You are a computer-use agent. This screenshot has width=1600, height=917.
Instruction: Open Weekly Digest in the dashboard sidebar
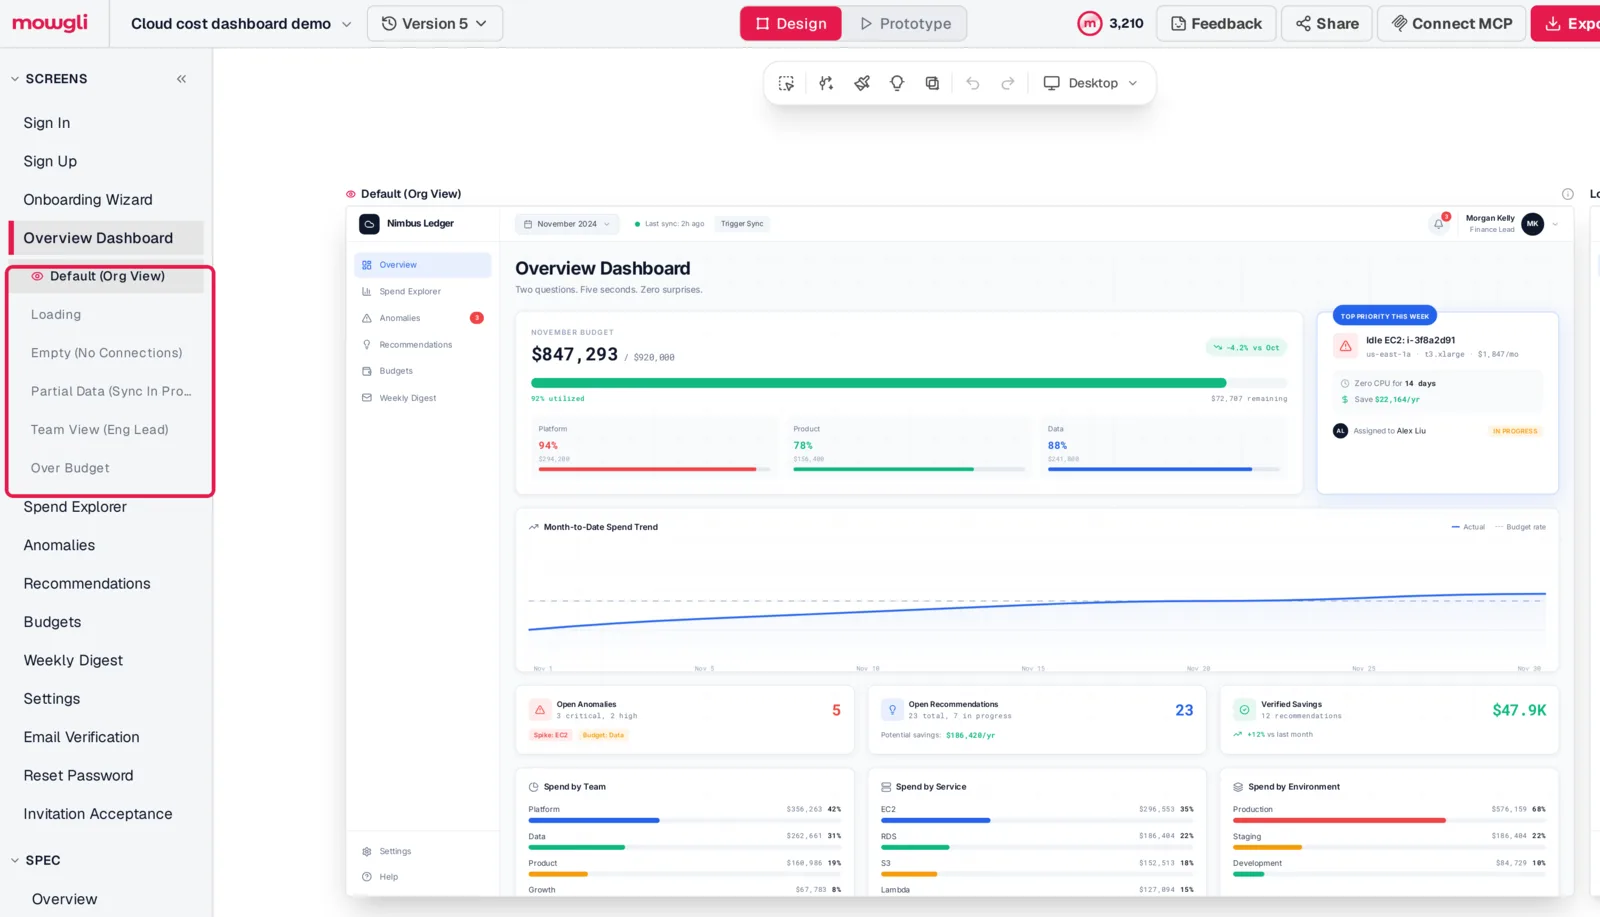point(407,398)
